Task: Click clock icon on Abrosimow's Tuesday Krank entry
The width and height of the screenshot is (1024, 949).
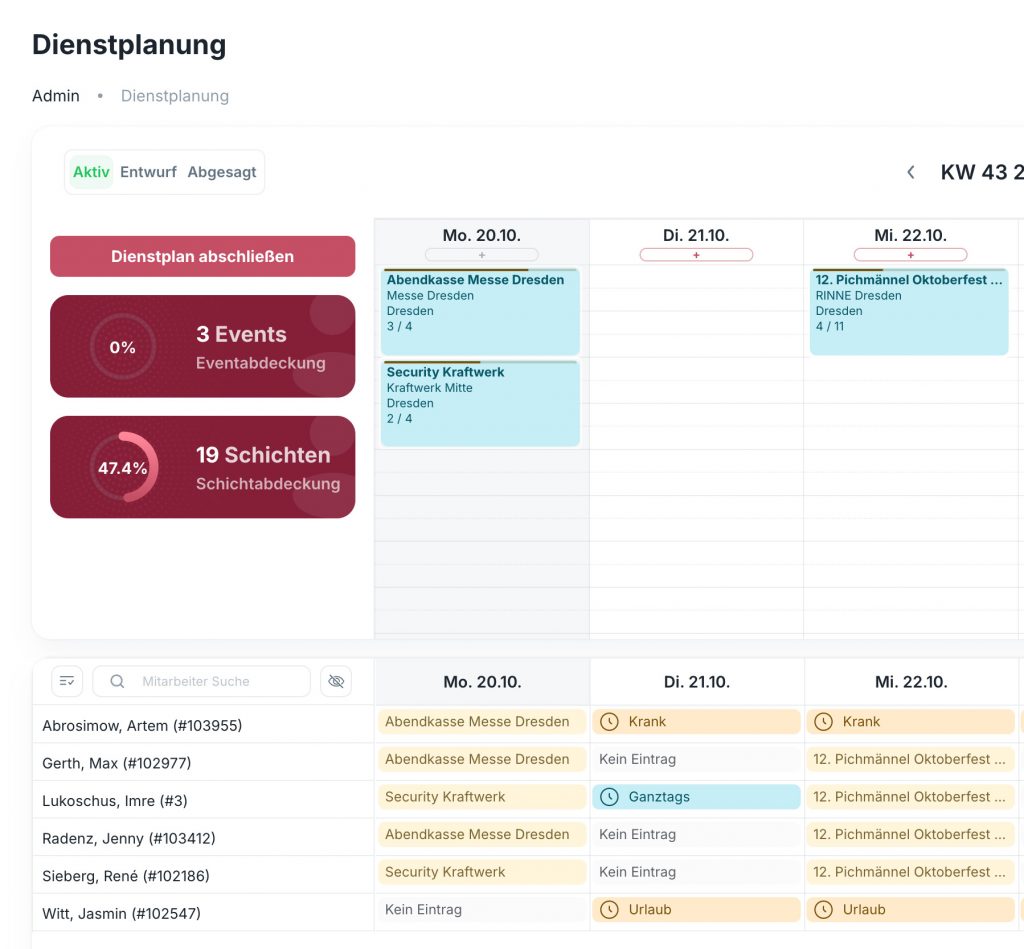Action: point(609,722)
